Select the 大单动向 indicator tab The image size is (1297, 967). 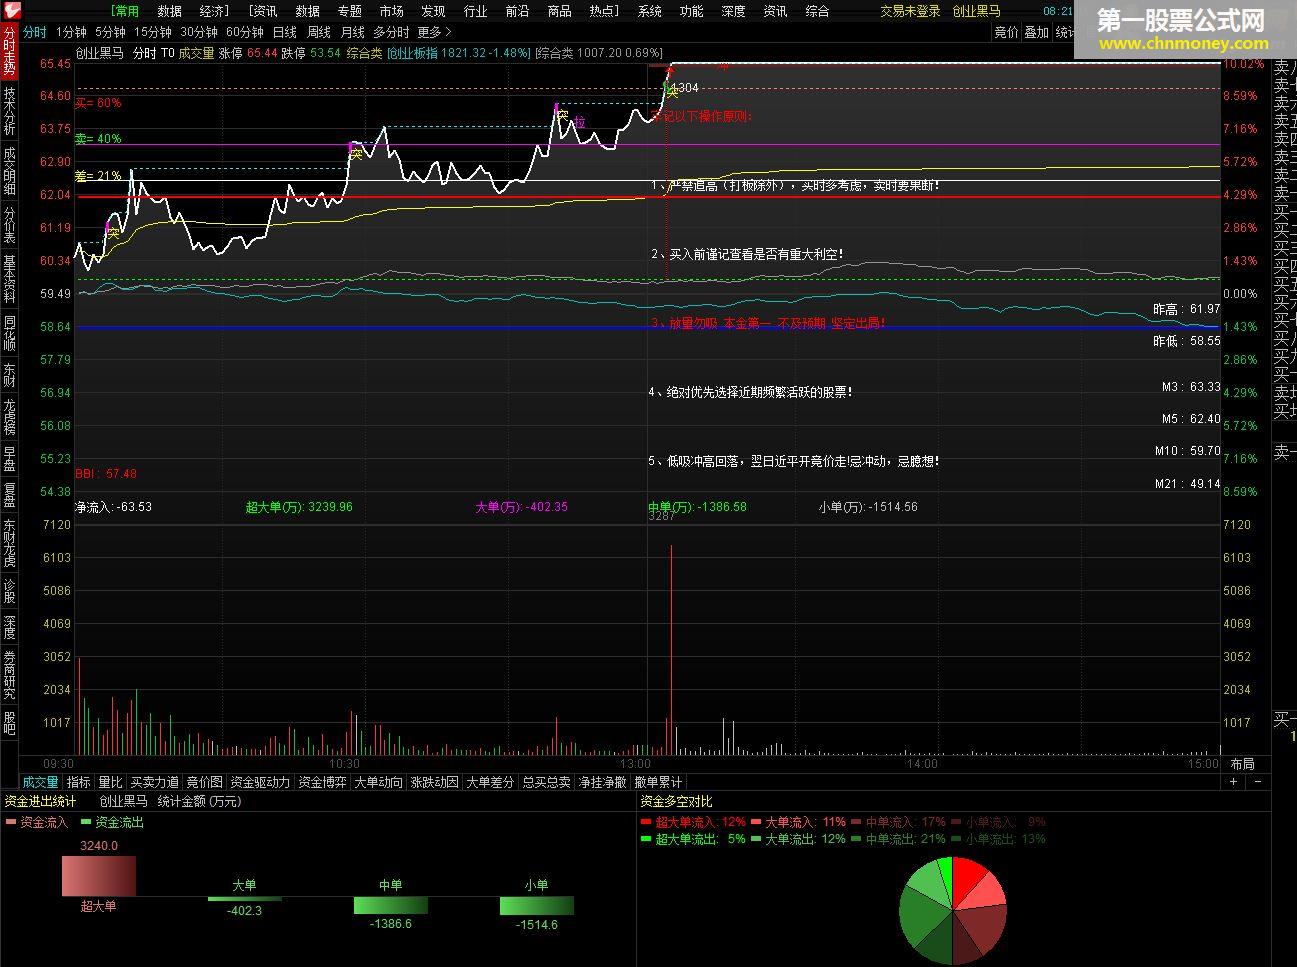pyautogui.click(x=378, y=782)
